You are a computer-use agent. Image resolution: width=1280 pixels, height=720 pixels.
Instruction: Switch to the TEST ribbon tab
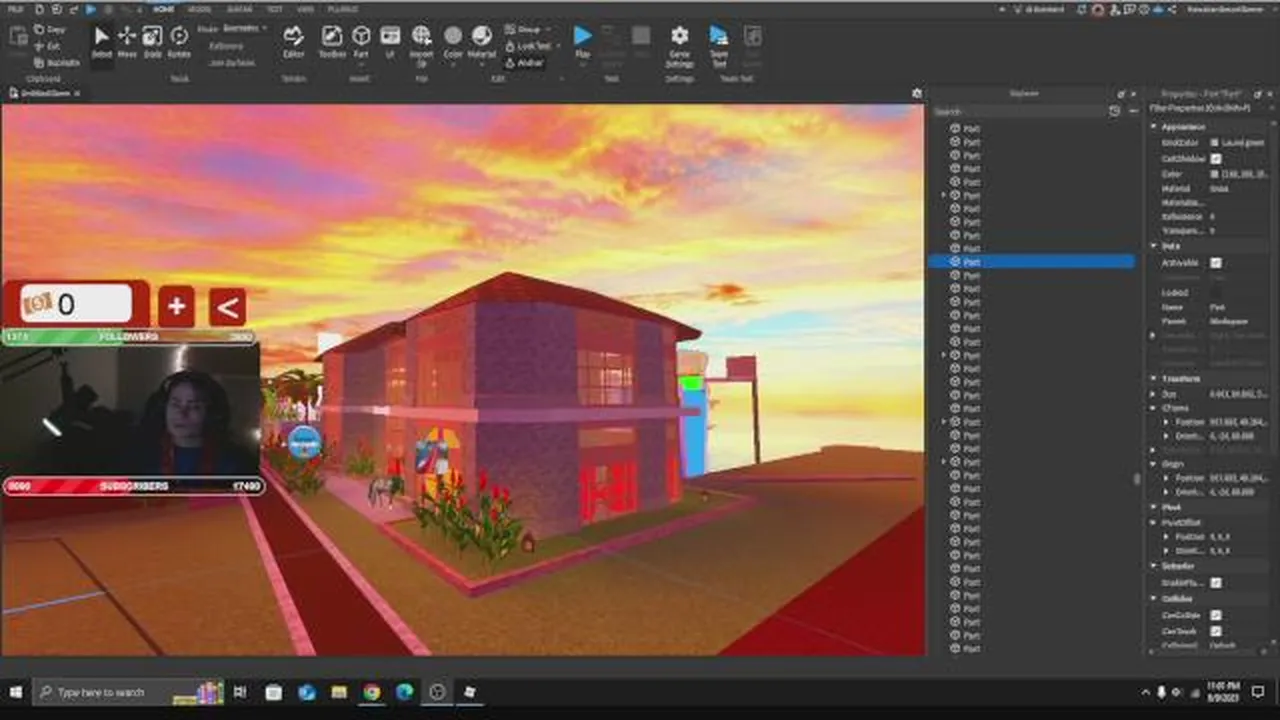[275, 9]
